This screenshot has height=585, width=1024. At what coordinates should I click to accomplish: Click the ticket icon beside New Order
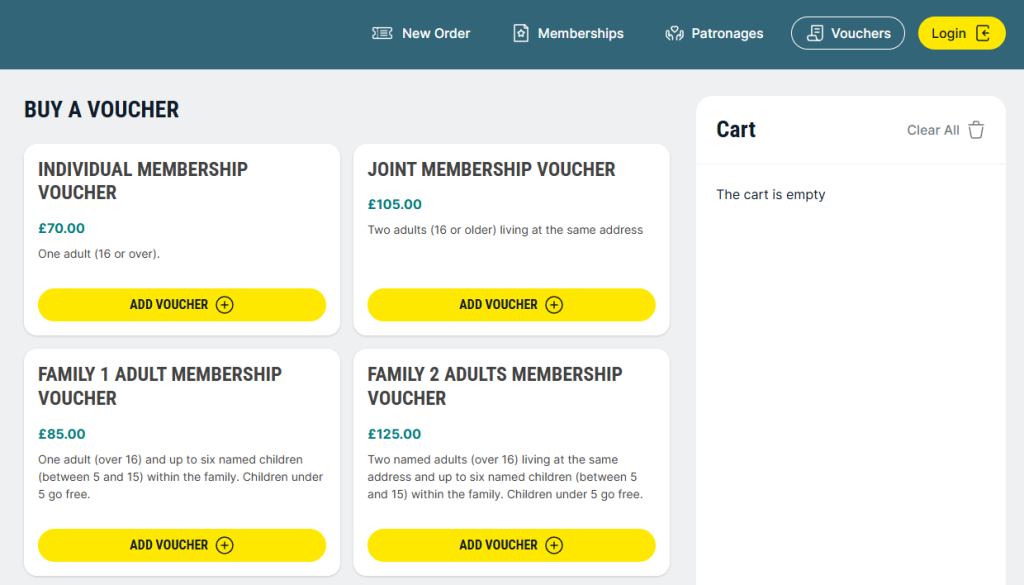382,33
